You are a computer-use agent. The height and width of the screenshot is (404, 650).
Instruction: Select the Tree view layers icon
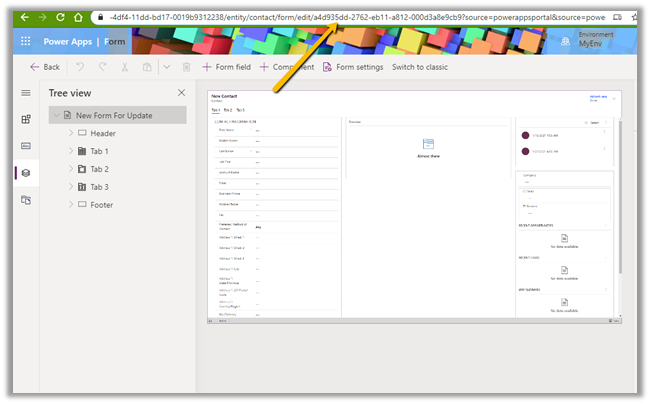click(26, 173)
